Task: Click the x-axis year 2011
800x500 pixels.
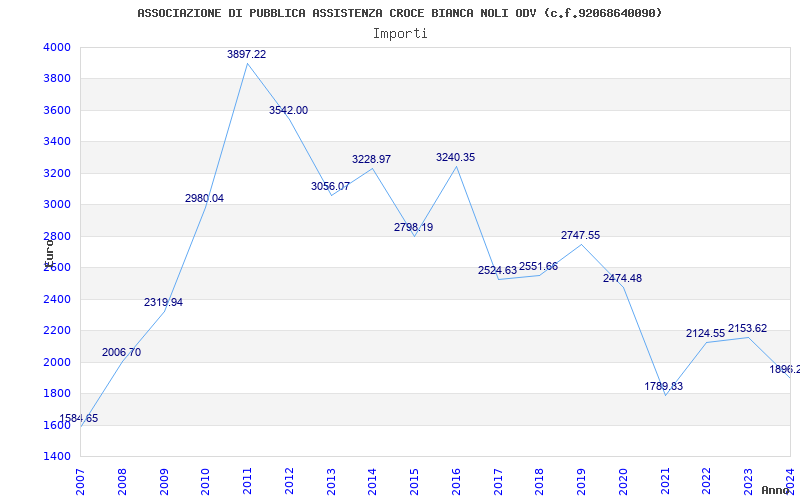Action: 247,482
